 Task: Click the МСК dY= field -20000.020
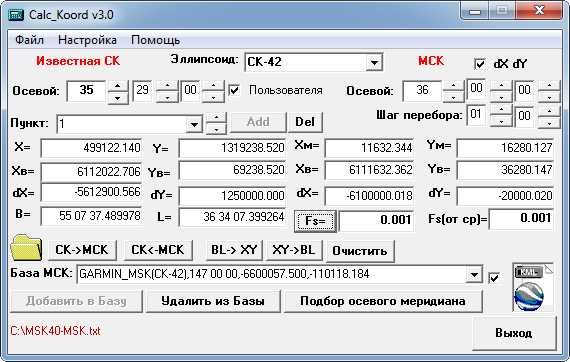pyautogui.click(x=505, y=196)
